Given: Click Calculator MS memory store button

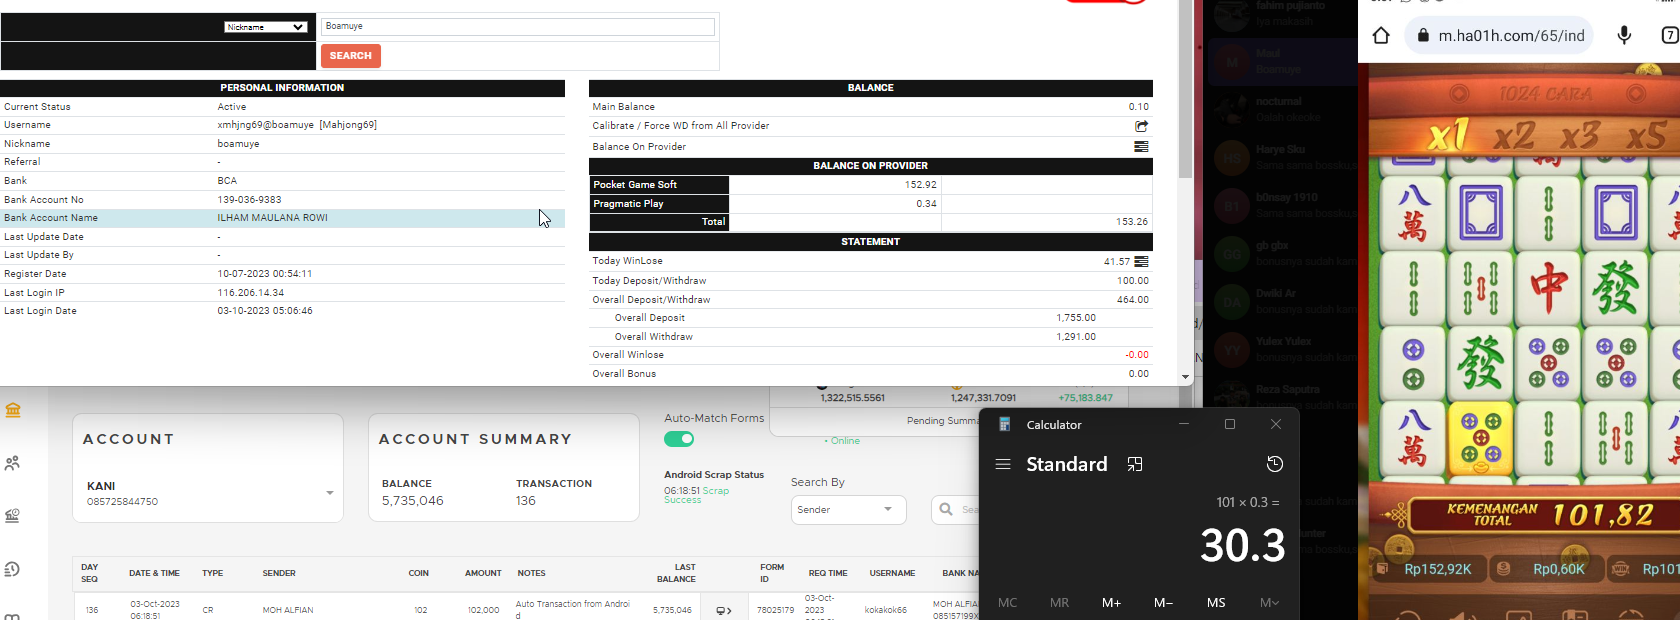Looking at the screenshot, I should point(1216,603).
